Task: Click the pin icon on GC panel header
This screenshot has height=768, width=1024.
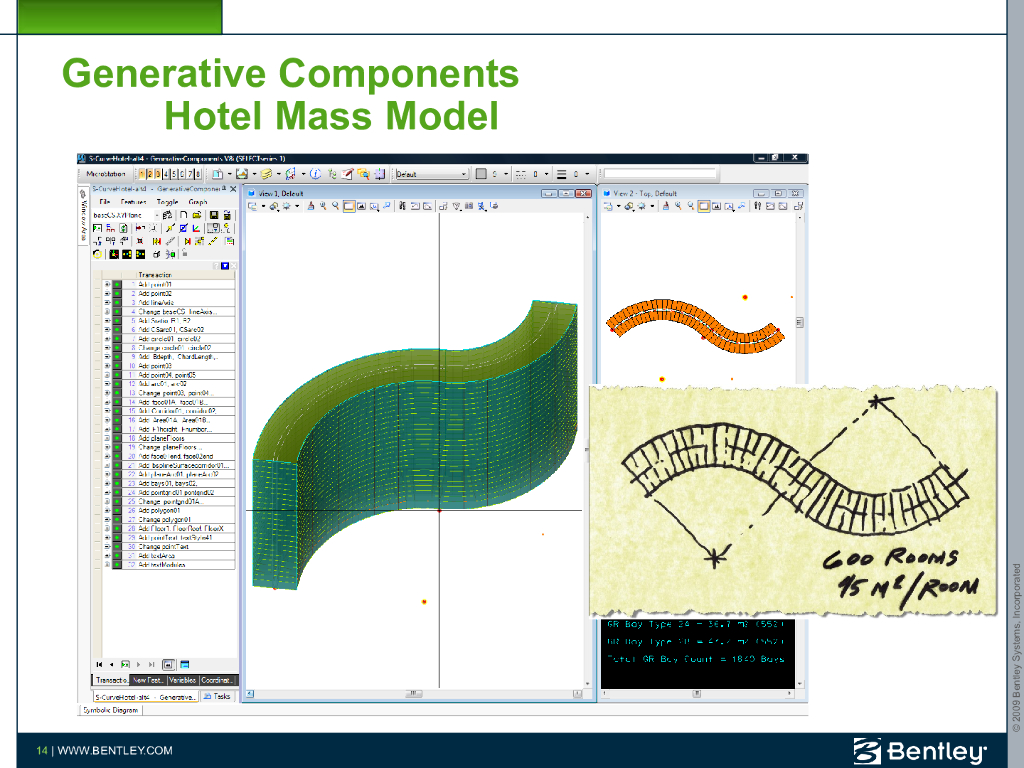Action: [224, 189]
